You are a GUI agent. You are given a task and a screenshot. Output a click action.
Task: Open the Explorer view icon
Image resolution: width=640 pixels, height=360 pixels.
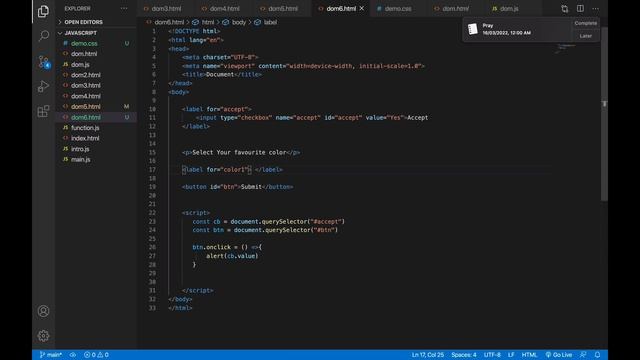click(43, 11)
